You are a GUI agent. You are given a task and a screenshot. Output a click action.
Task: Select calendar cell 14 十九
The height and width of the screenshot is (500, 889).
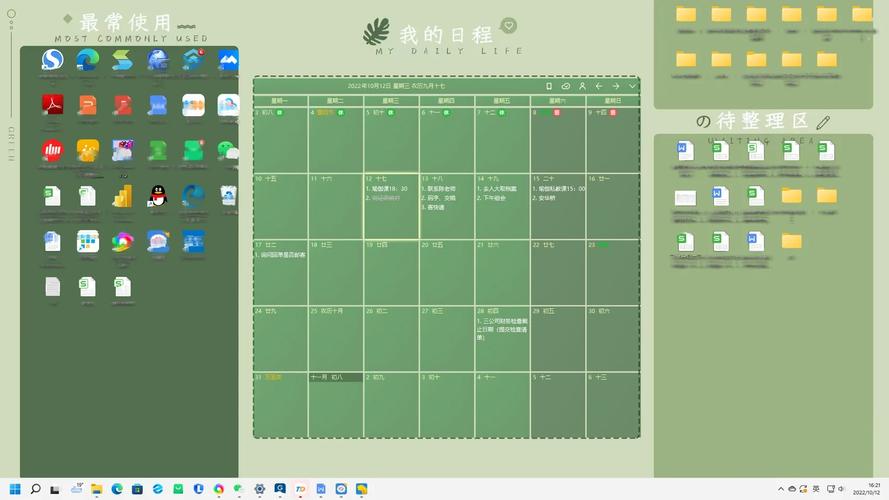click(502, 206)
